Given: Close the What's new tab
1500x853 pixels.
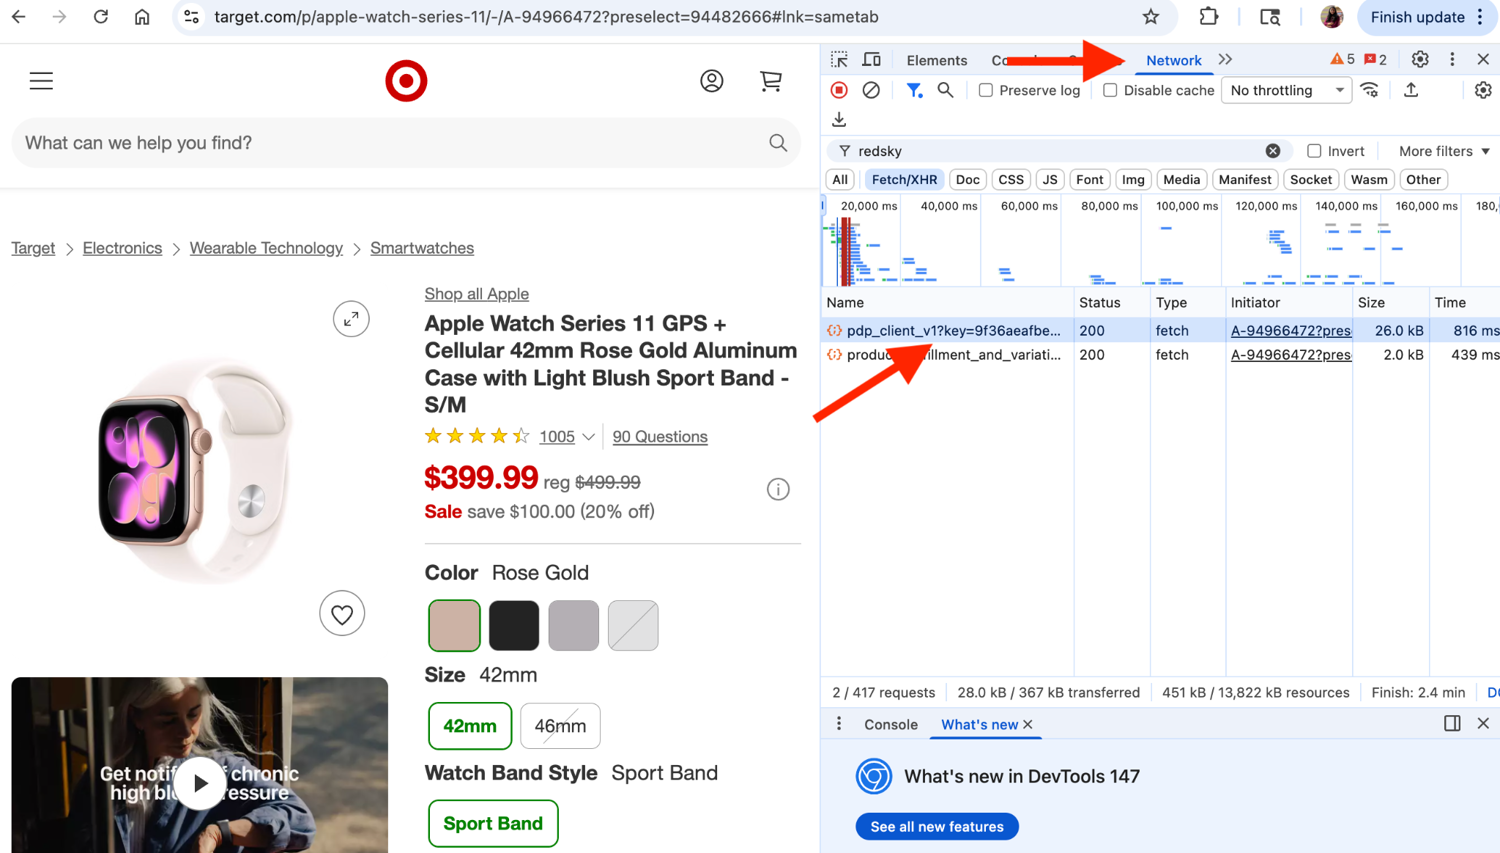Looking at the screenshot, I should pos(1028,724).
